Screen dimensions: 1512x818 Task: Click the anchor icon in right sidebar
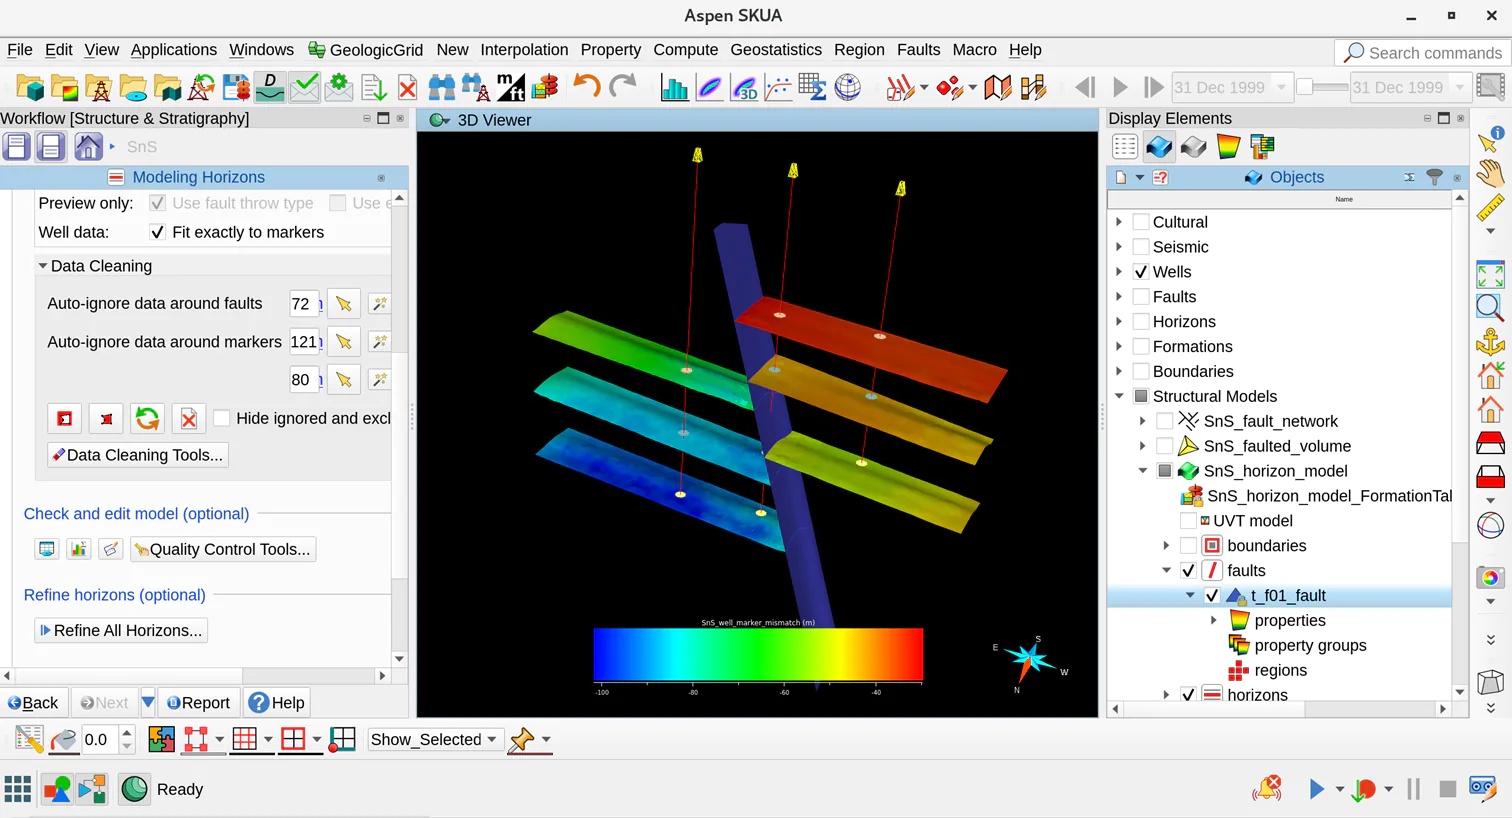click(x=1490, y=342)
